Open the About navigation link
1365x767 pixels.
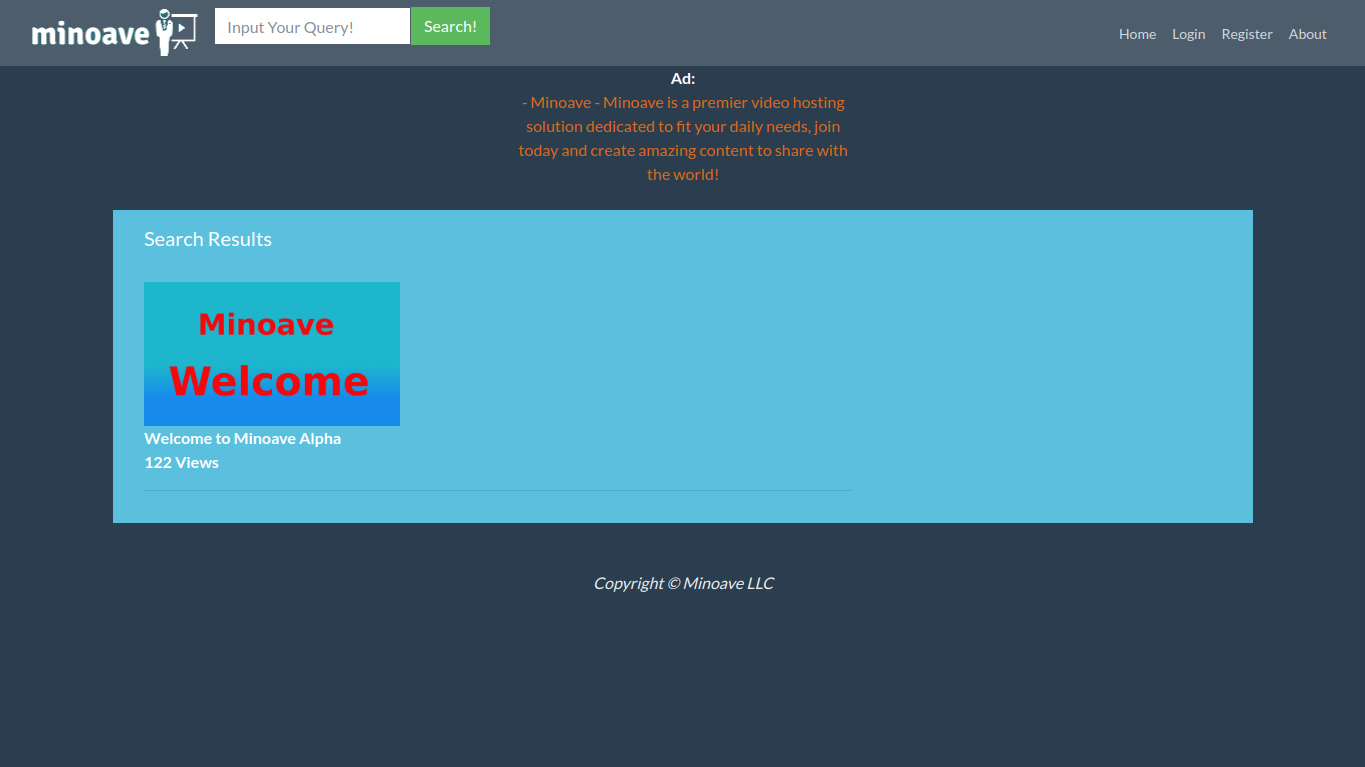(1307, 34)
